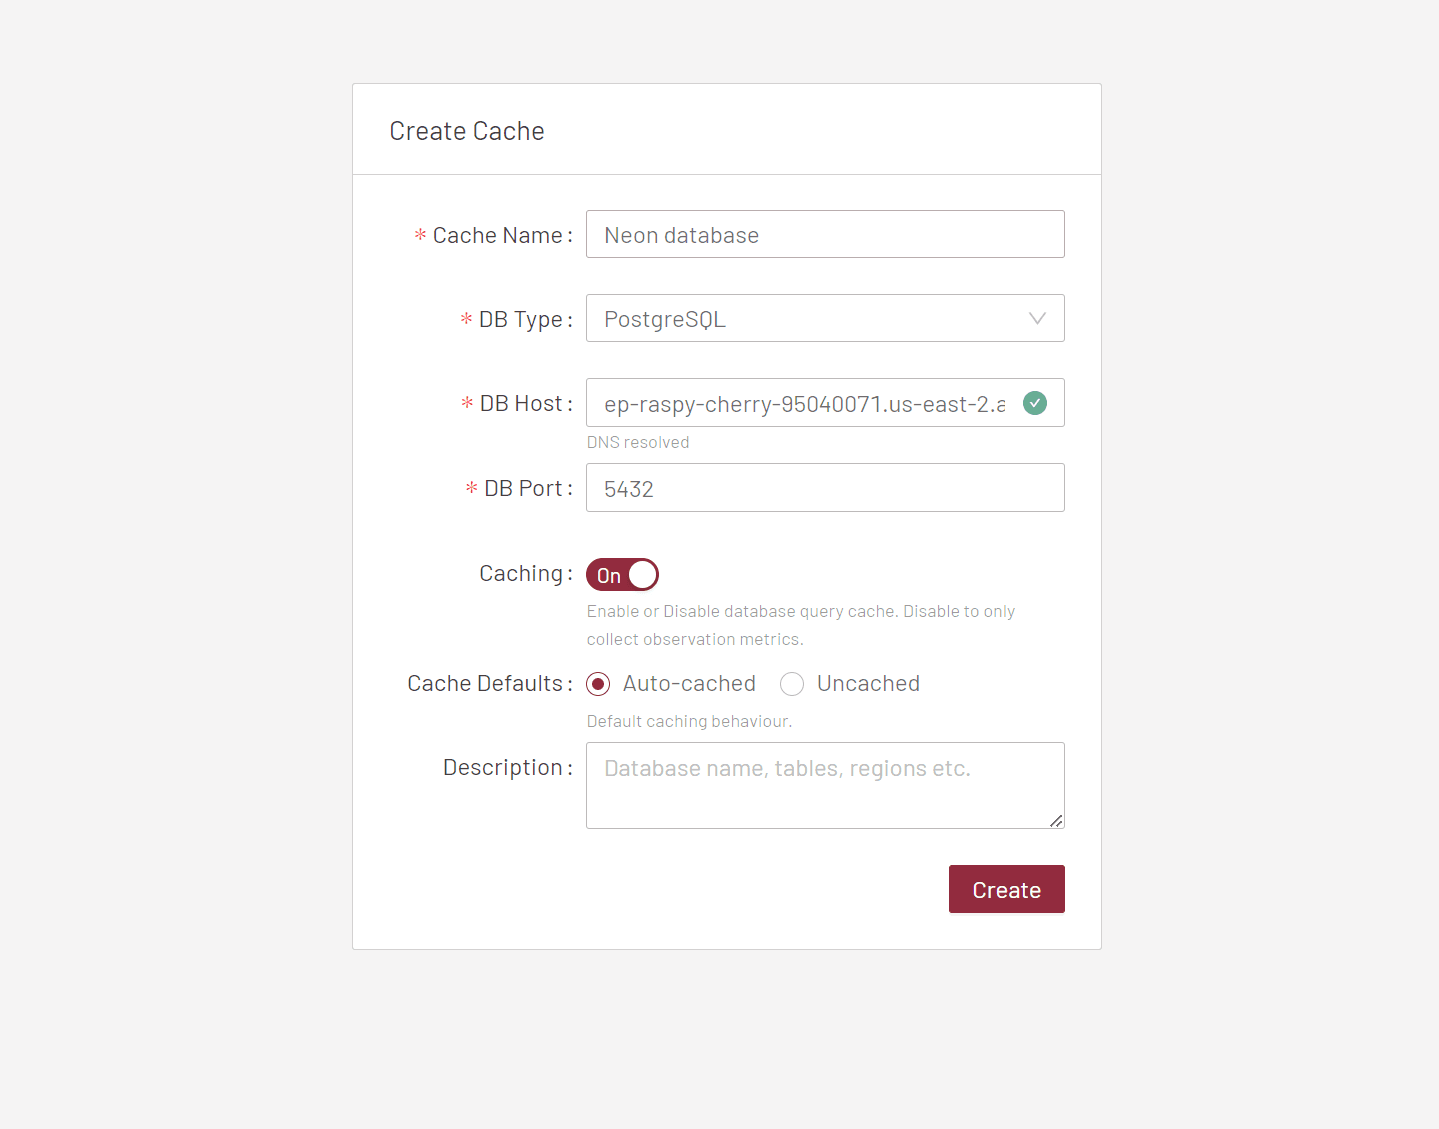Click the required asterisk next to Cache Name
Viewport: 1439px width, 1129px height.
pos(419,237)
